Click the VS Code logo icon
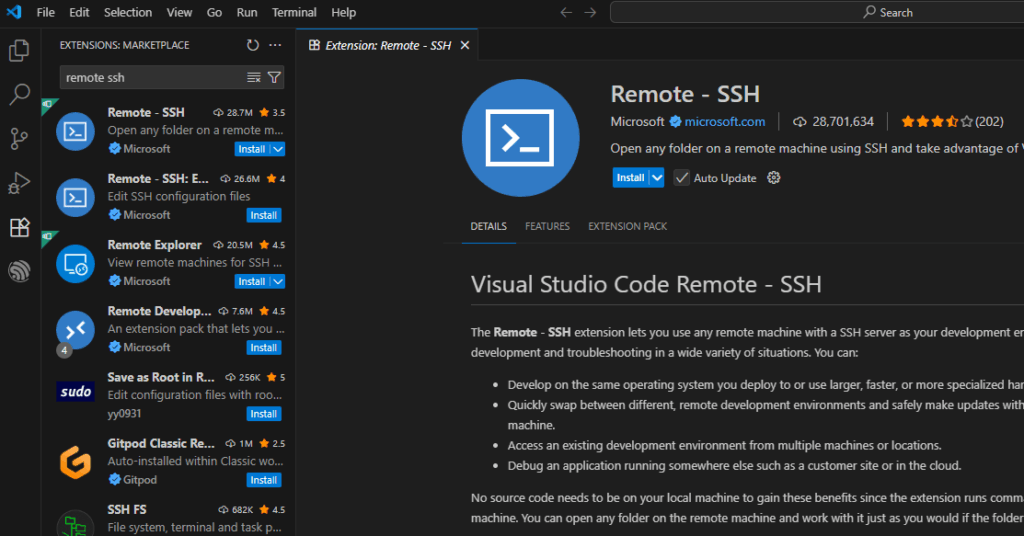 coord(14,12)
